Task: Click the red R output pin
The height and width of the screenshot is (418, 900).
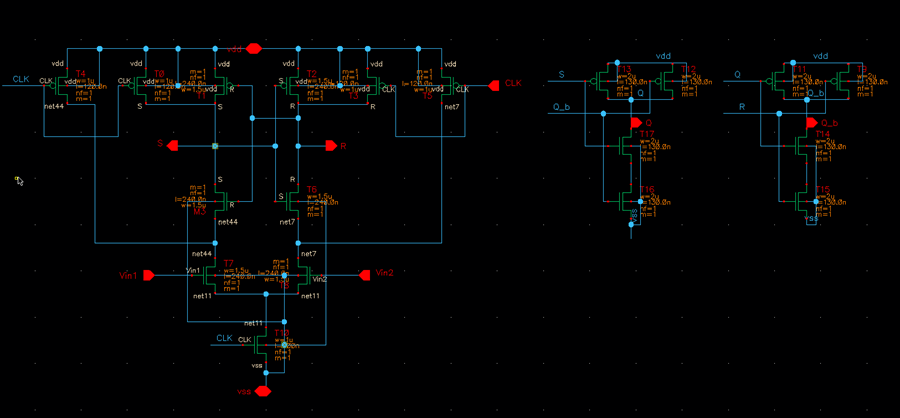Action: 331,145
